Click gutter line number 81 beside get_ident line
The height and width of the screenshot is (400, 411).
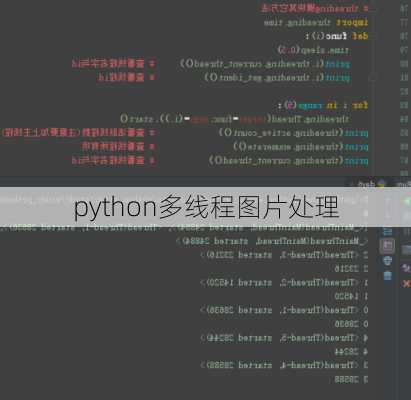[404, 78]
